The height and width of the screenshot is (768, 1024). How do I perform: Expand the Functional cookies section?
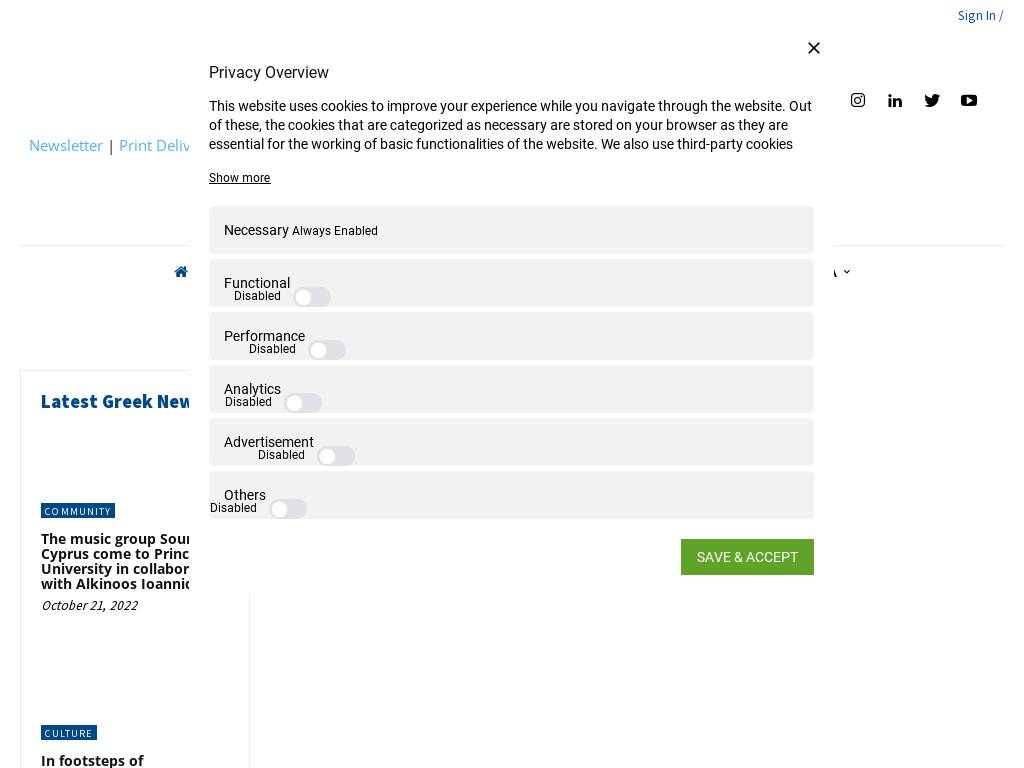(257, 283)
